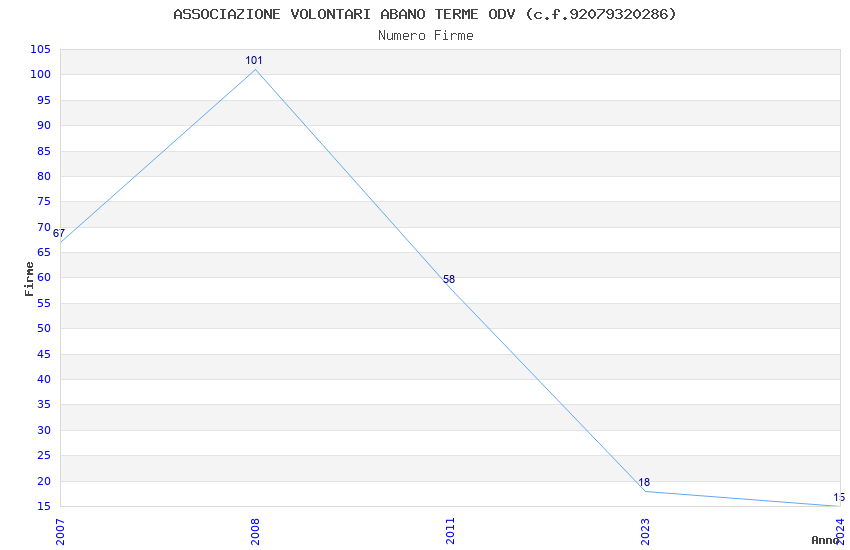This screenshot has height=550, width=850.
Task: Click the y-axis value 25
Action: (43, 456)
